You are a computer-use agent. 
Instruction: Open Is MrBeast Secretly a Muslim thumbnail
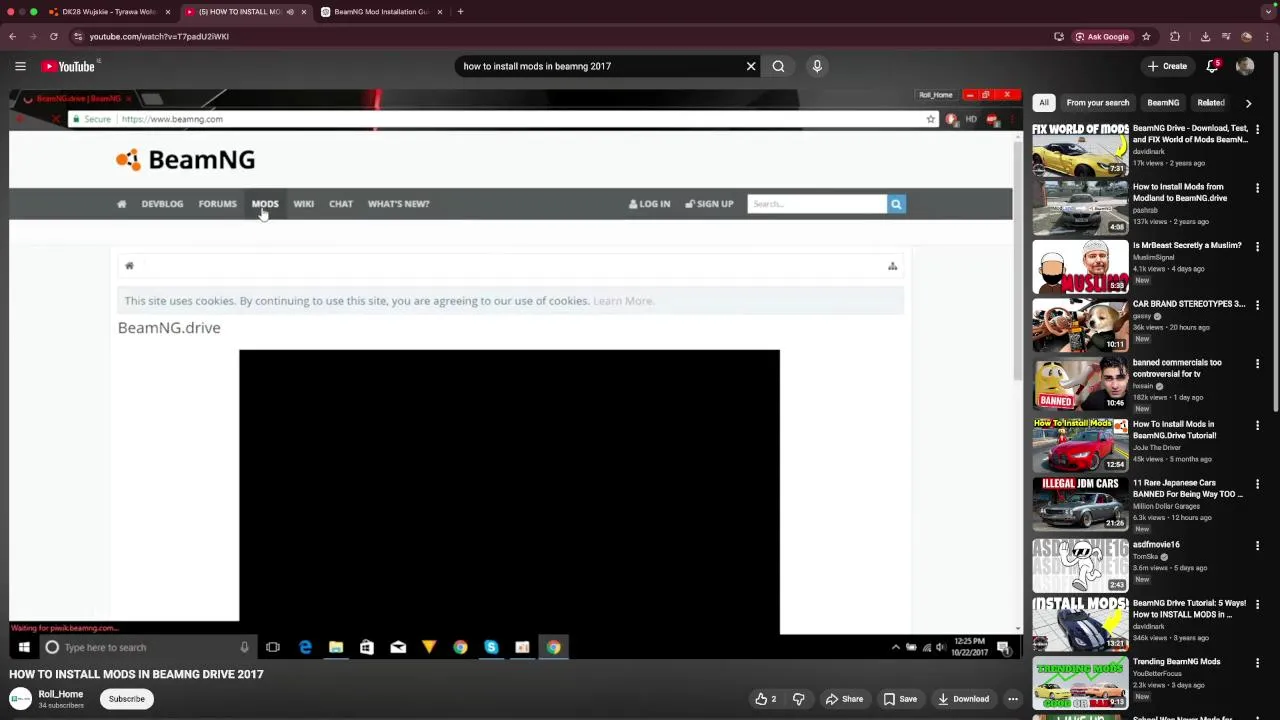point(1080,266)
